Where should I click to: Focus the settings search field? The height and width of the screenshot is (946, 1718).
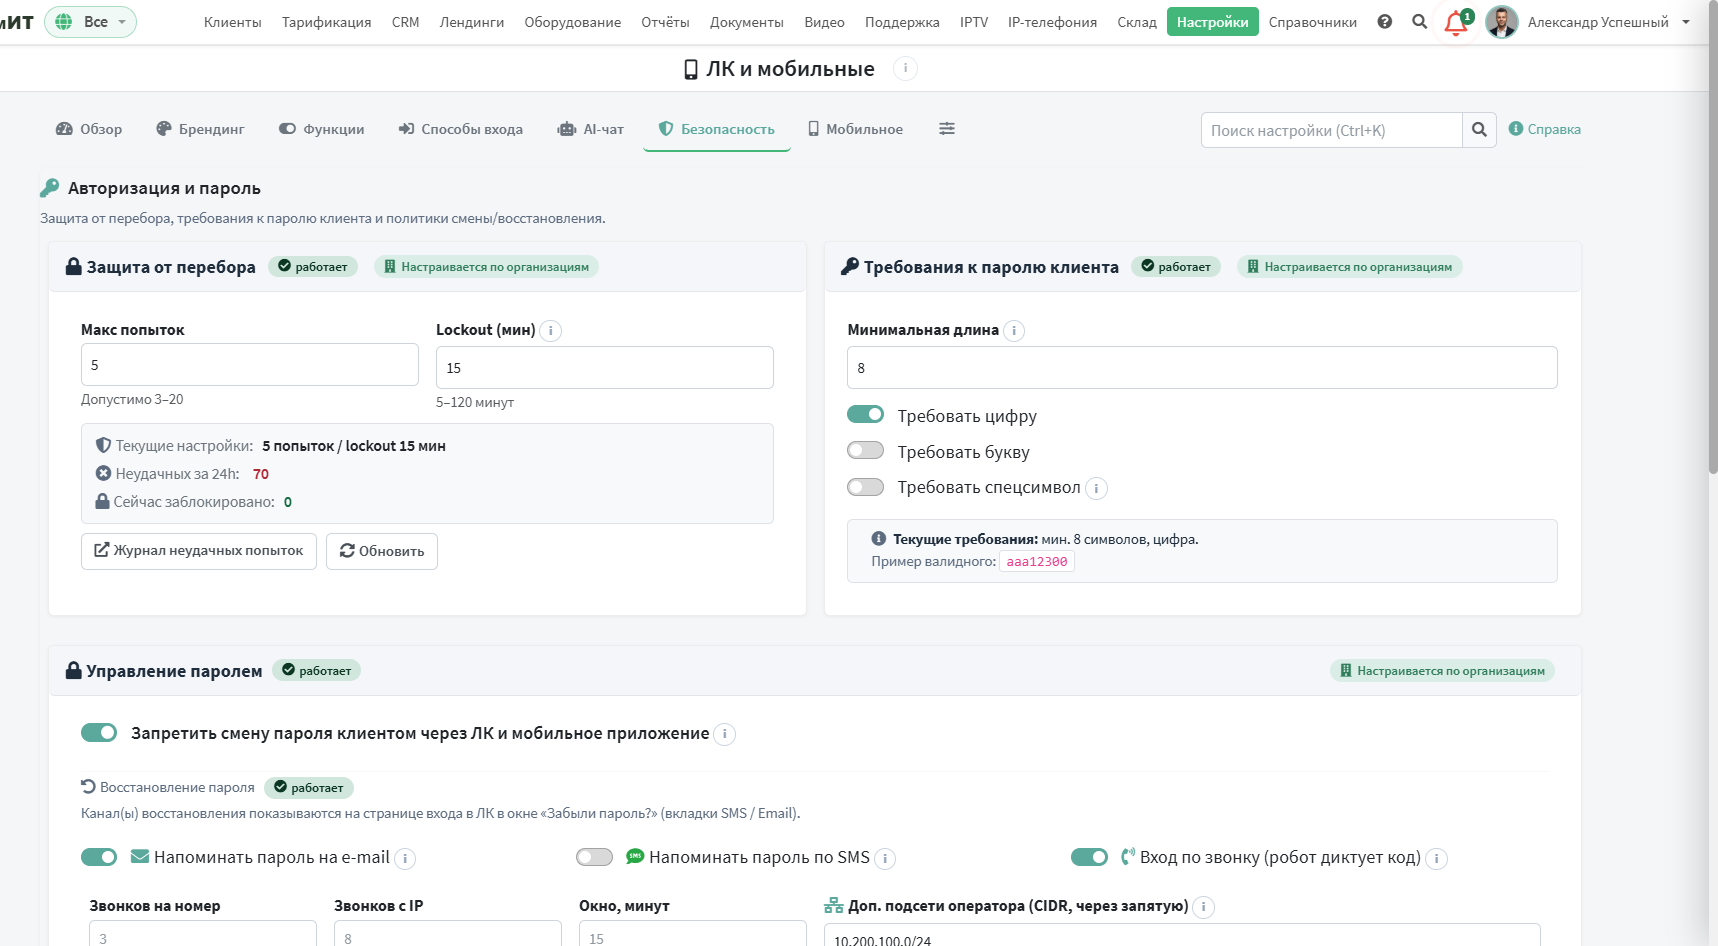pos(1332,130)
